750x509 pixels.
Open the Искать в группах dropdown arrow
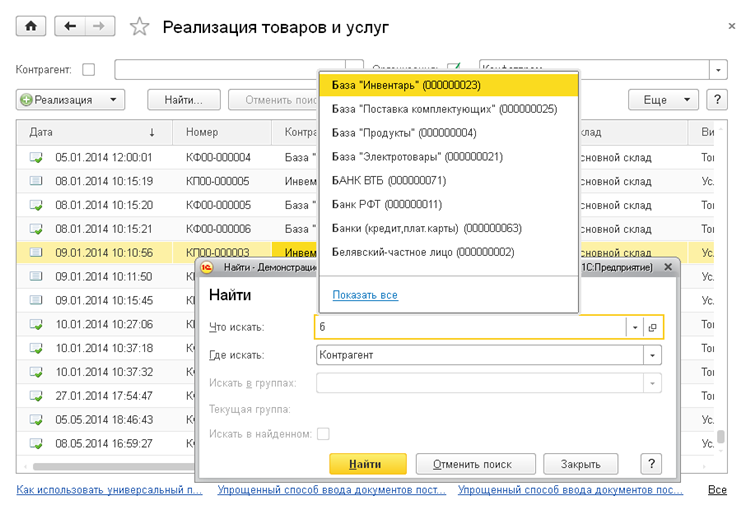652,383
